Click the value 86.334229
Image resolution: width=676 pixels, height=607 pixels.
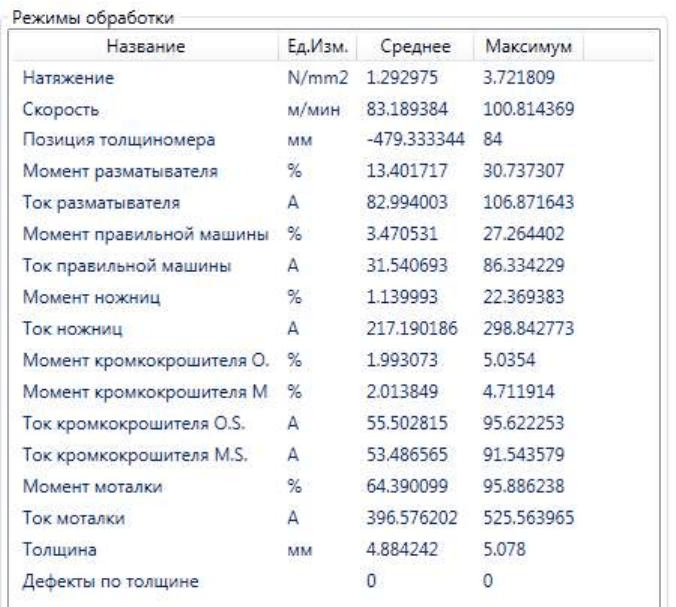click(x=523, y=265)
